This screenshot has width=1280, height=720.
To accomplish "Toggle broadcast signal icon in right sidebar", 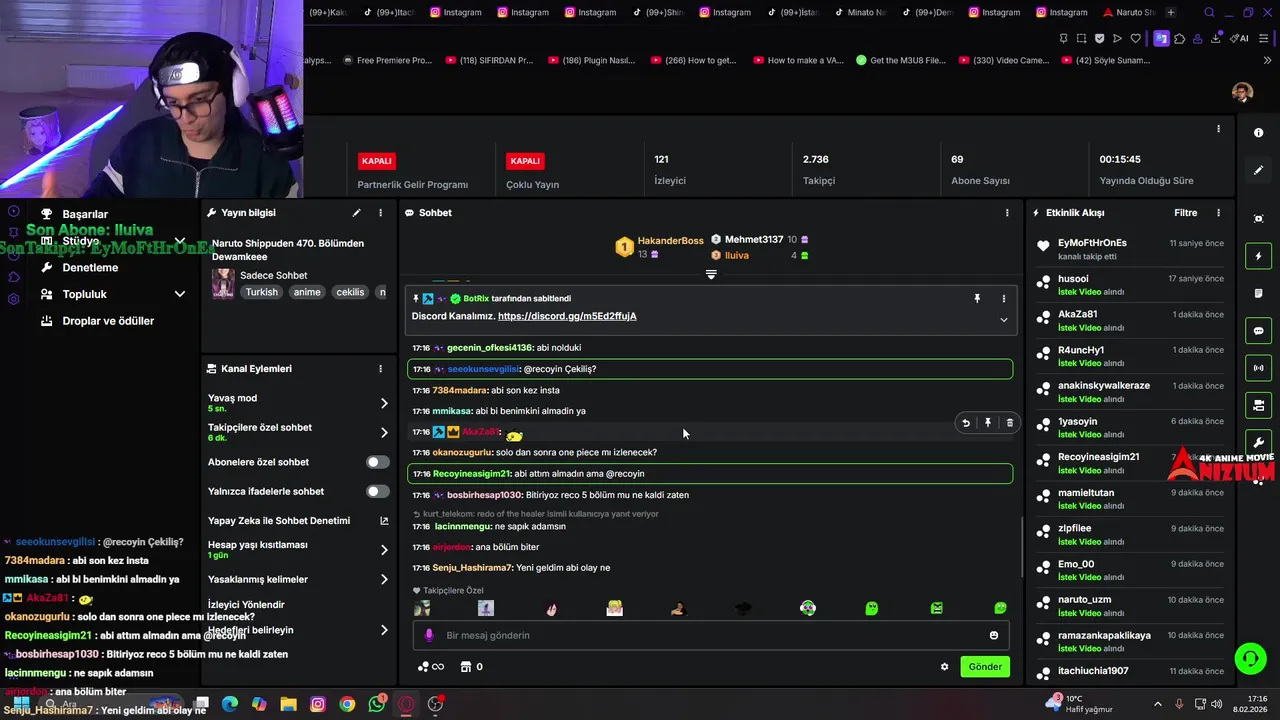I will (1258, 368).
